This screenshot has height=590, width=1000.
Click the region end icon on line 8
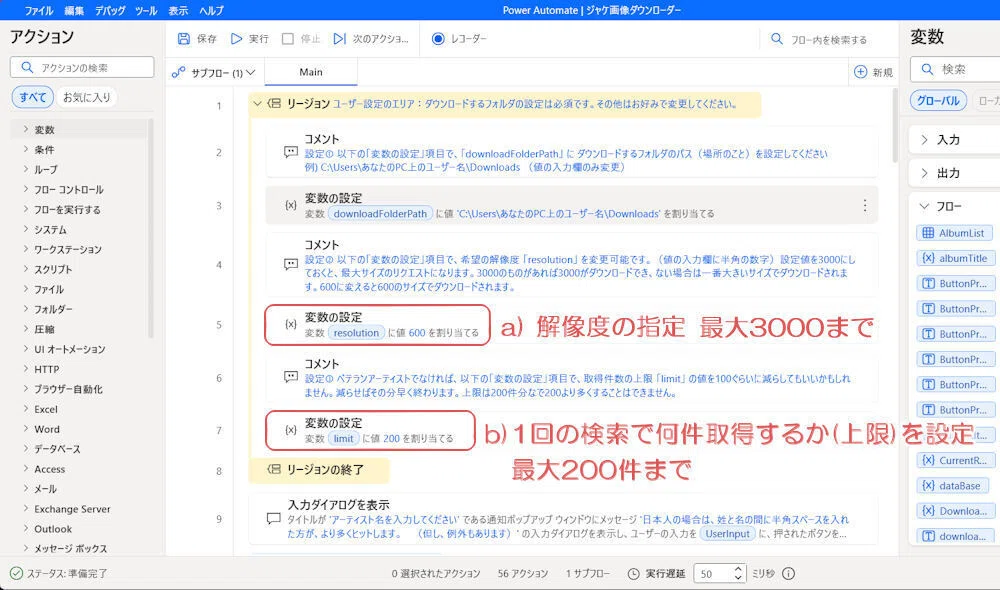tap(274, 469)
